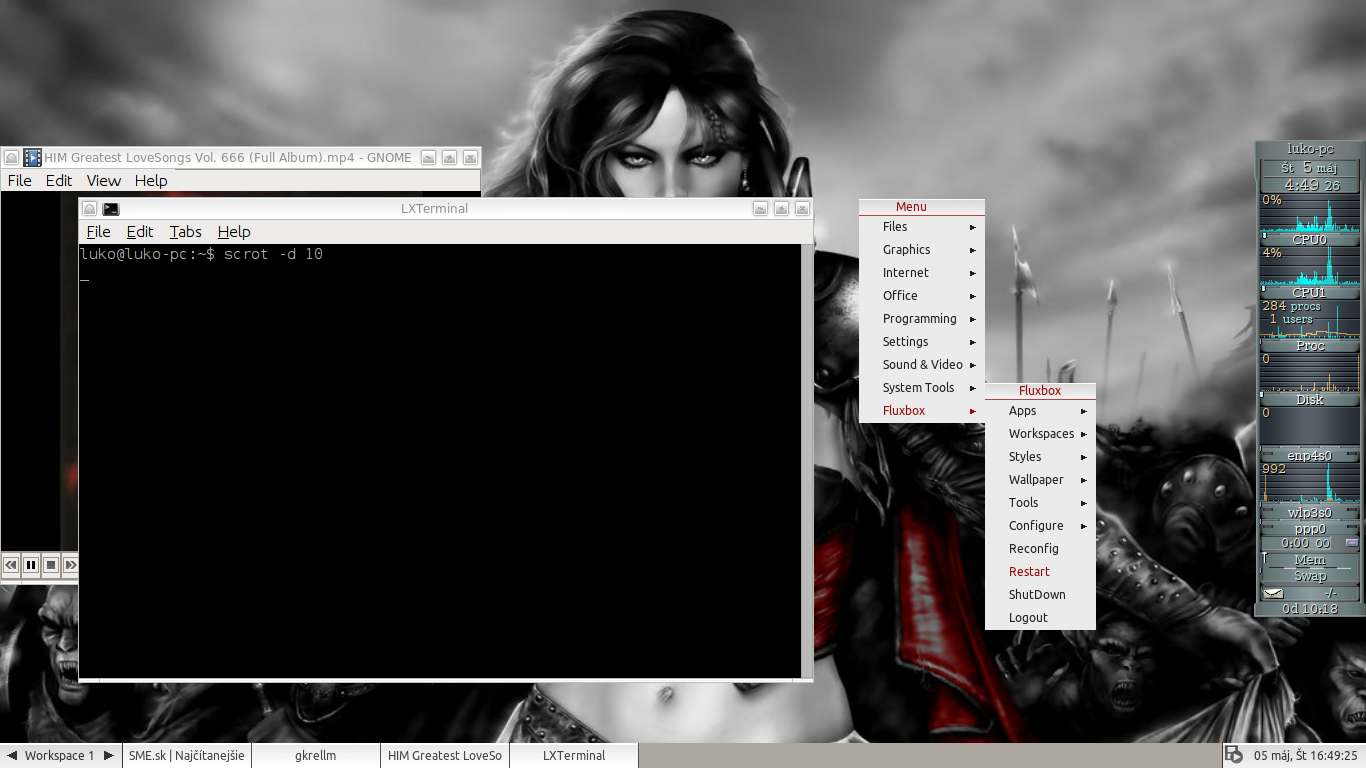The image size is (1366, 768).
Task: Open Edit menu in the video player
Action: (59, 180)
